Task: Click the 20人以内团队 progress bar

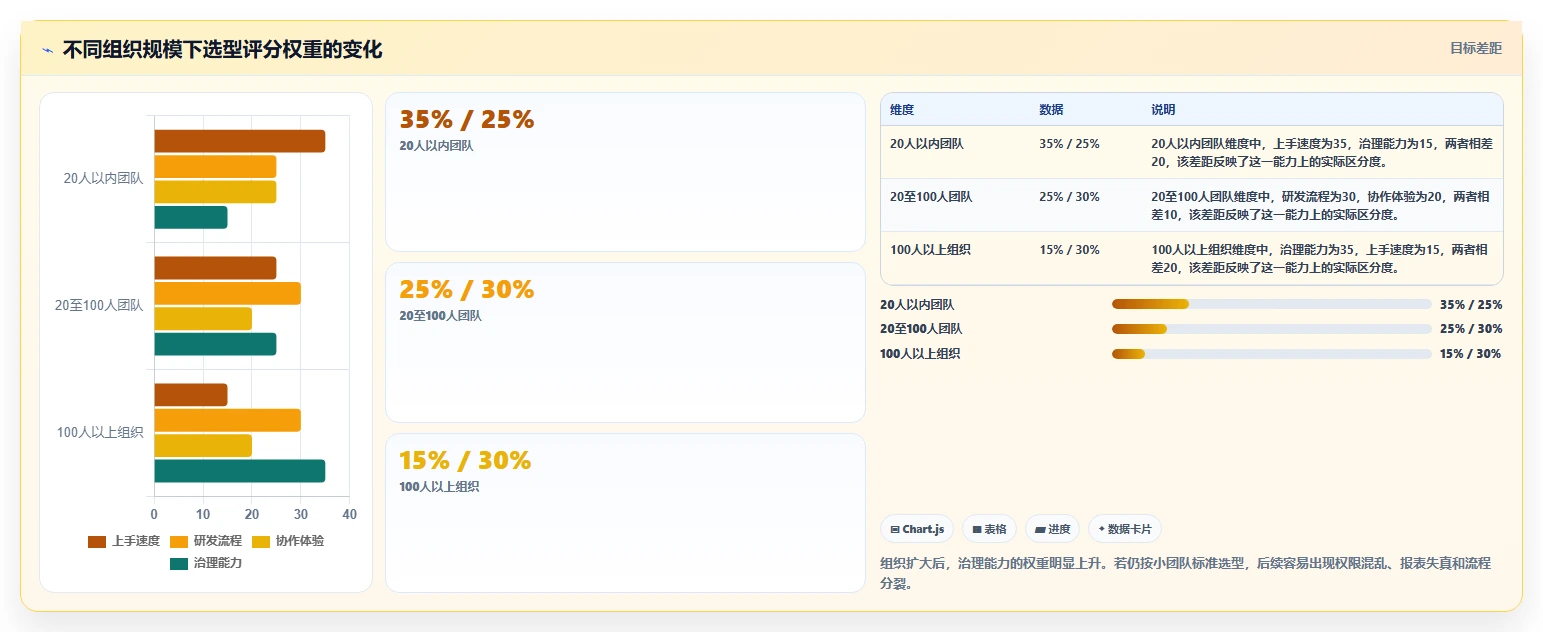Action: pos(1272,304)
